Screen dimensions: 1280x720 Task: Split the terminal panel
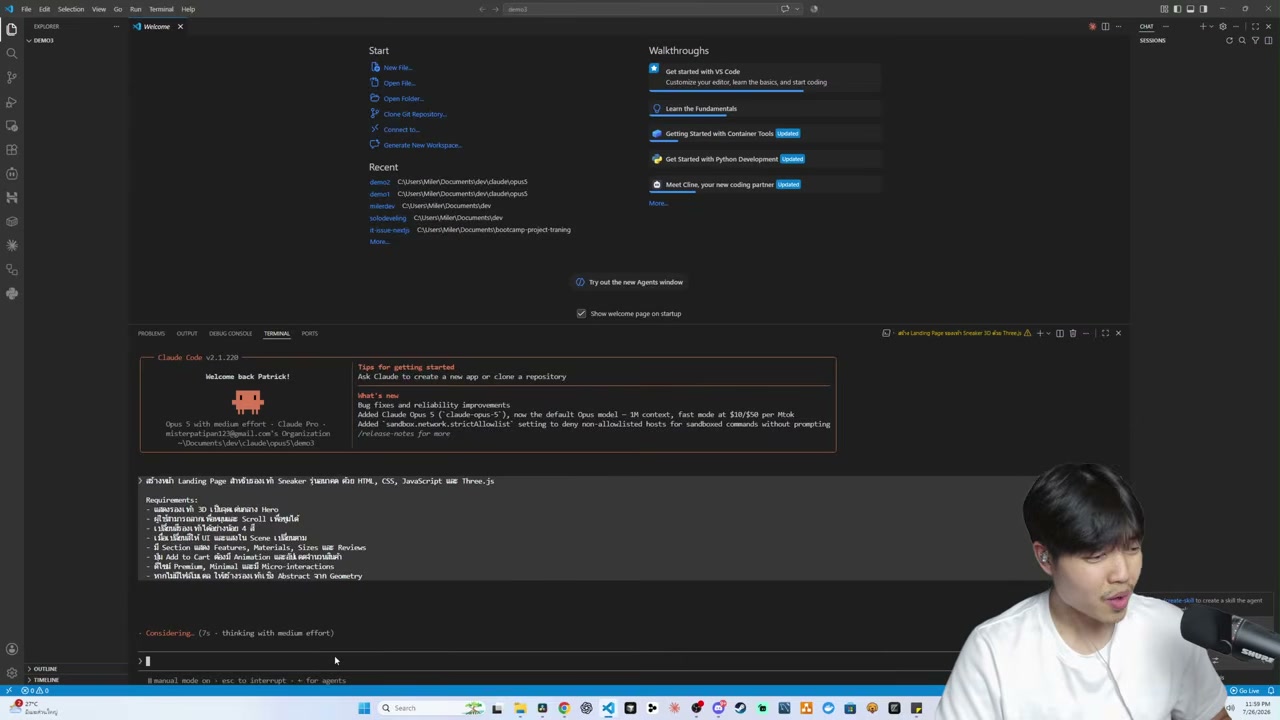coord(1060,333)
